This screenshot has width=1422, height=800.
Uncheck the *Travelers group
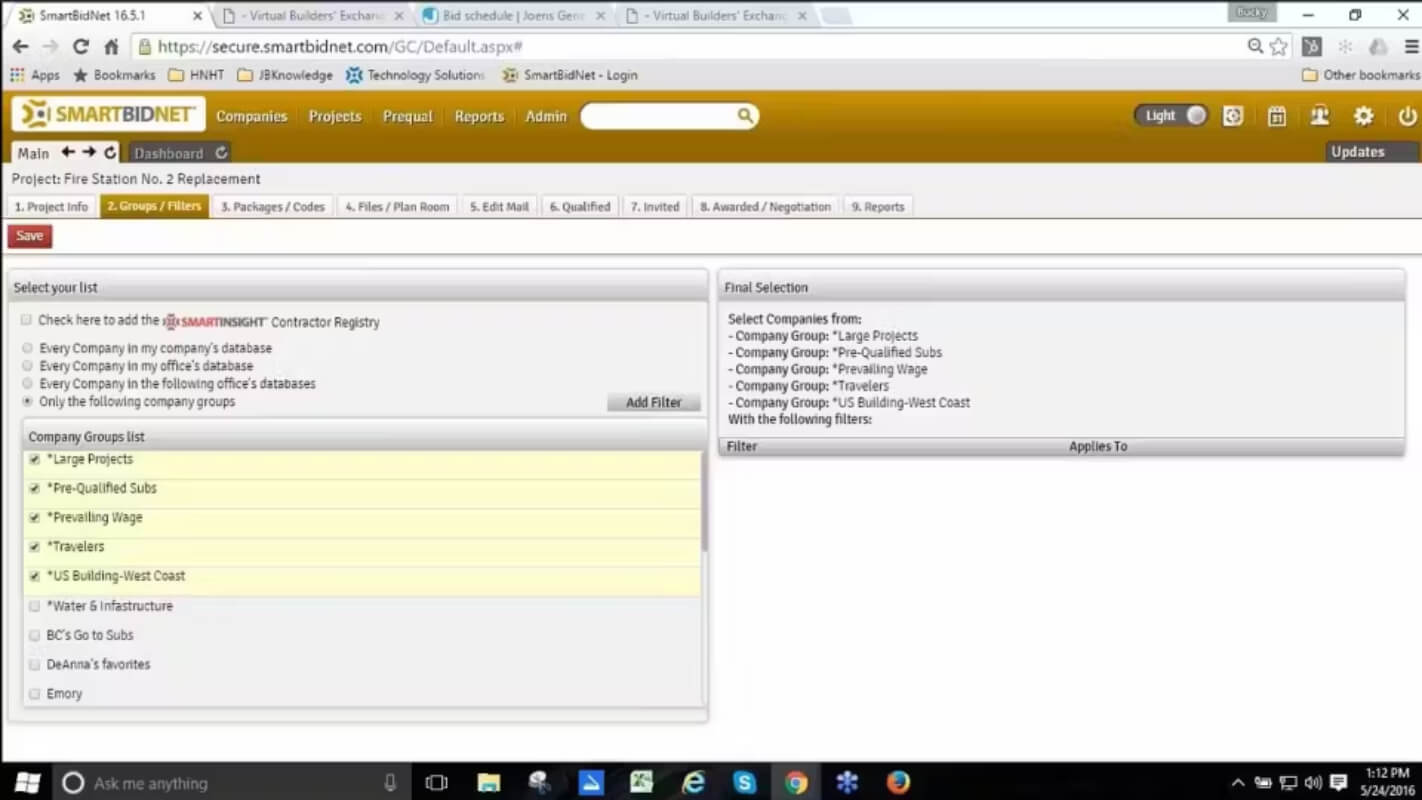pyautogui.click(x=35, y=547)
